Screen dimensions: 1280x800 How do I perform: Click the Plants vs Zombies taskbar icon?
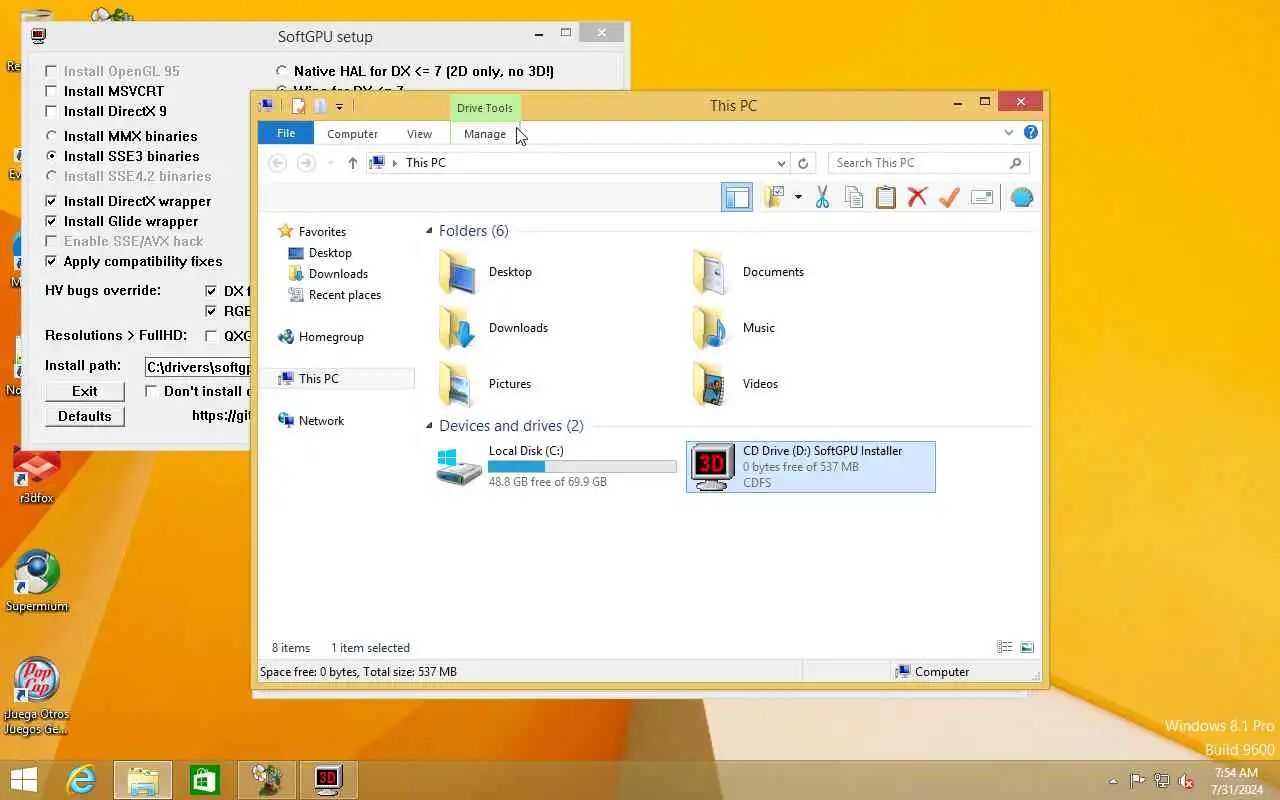tap(267, 779)
